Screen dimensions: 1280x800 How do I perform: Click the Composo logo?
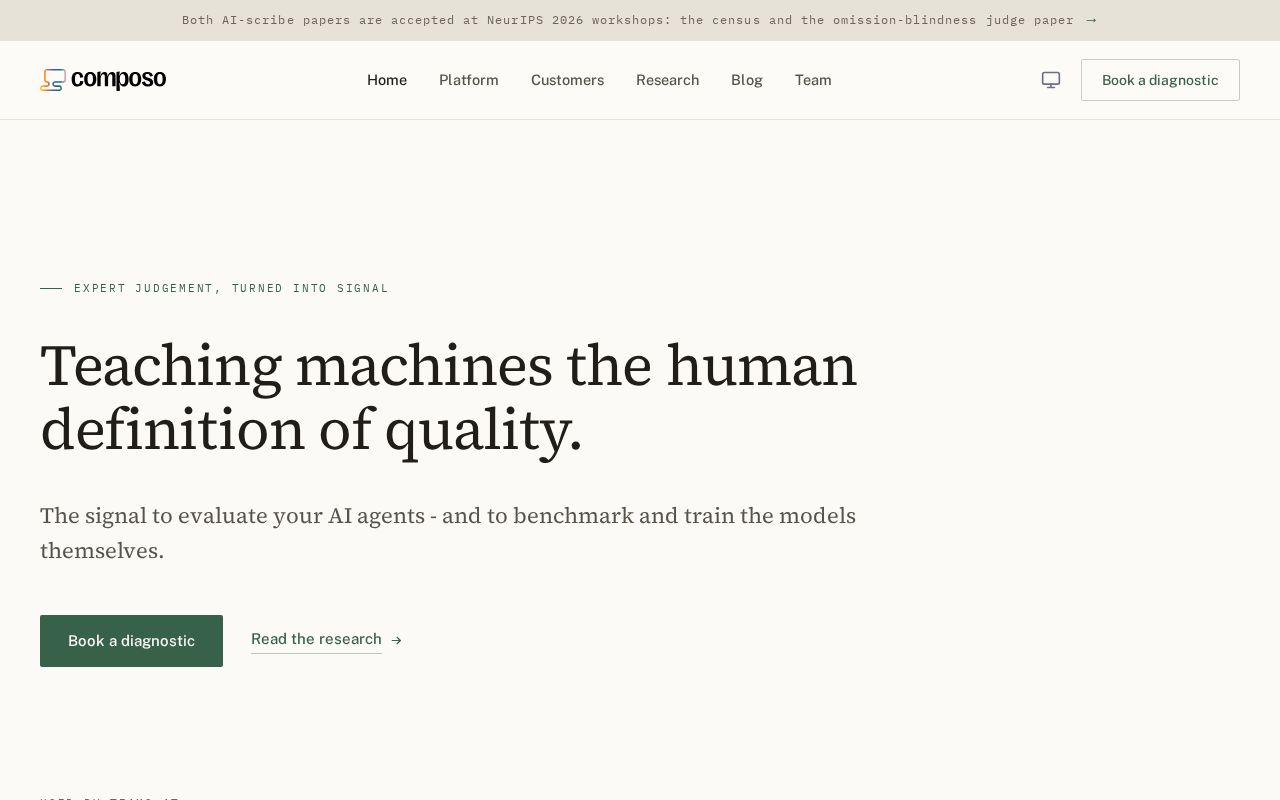coord(103,80)
